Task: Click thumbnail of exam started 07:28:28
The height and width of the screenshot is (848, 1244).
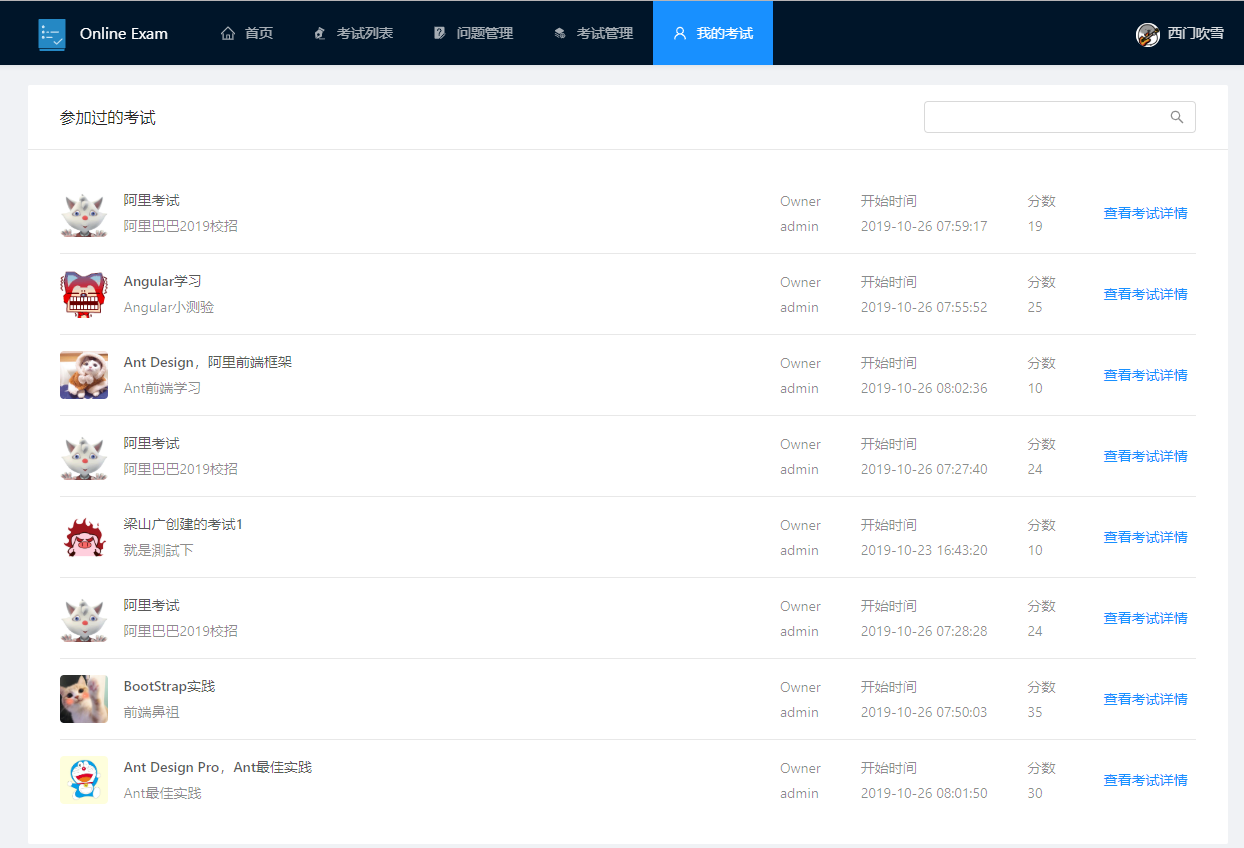Action: pos(84,618)
